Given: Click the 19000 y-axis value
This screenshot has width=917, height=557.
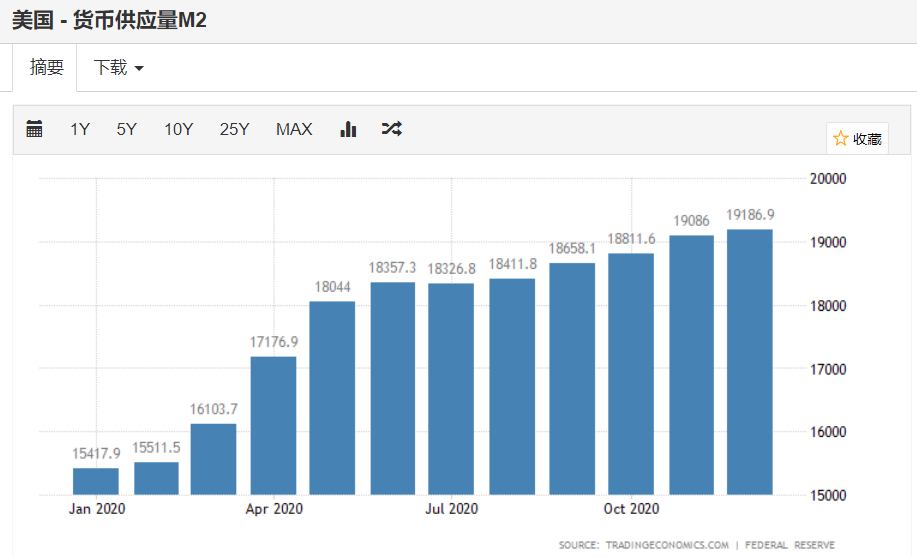Looking at the screenshot, I should (828, 242).
